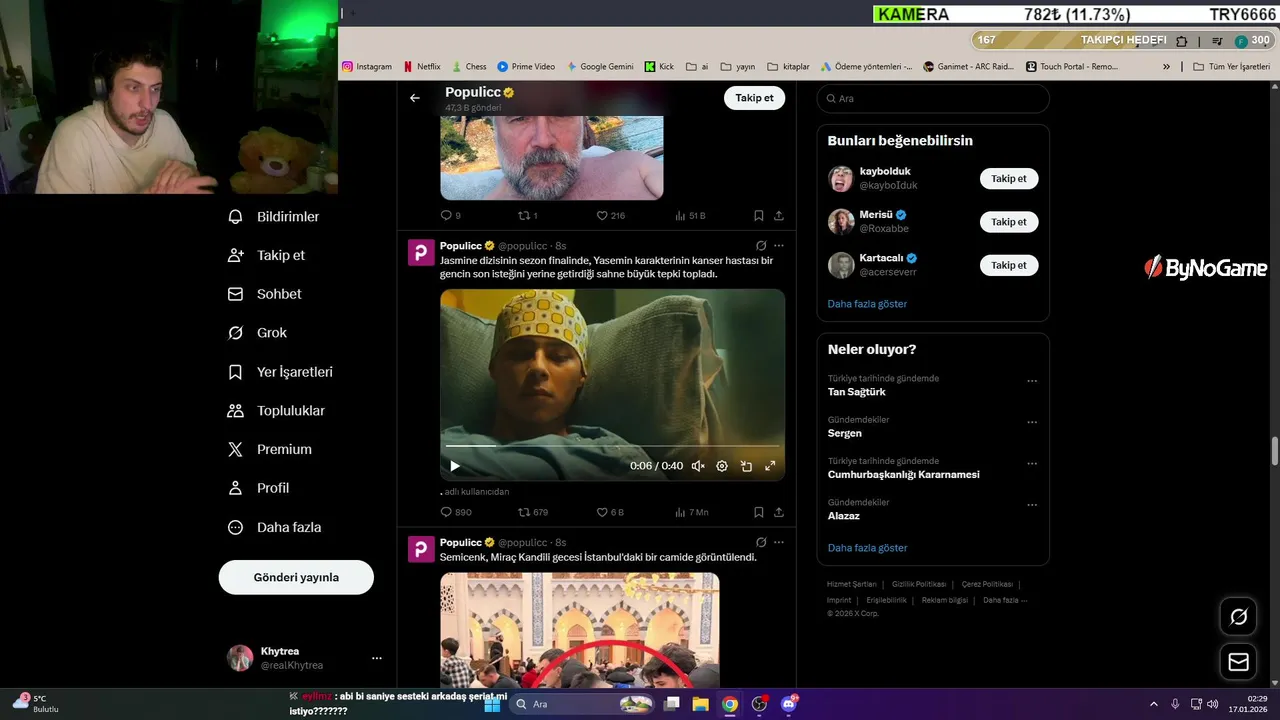Open more options dots on Jasmine post
Viewport: 1280px width, 720px height.
point(779,246)
